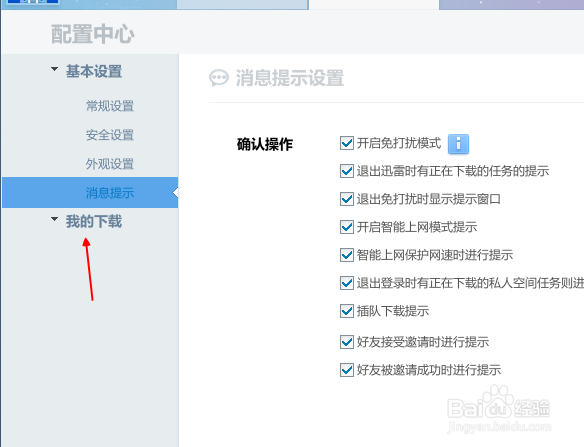Click the 确认操作 label

point(265,144)
